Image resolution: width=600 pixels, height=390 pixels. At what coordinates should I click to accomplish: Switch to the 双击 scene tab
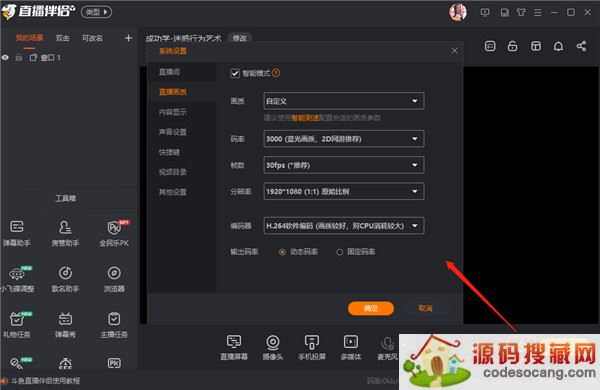[x=62, y=38]
